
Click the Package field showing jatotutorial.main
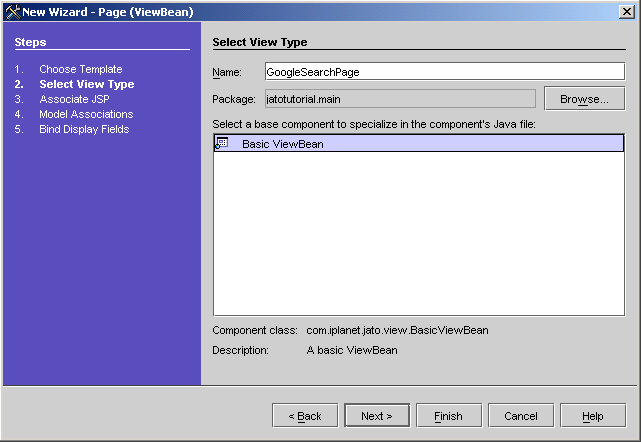[400, 99]
